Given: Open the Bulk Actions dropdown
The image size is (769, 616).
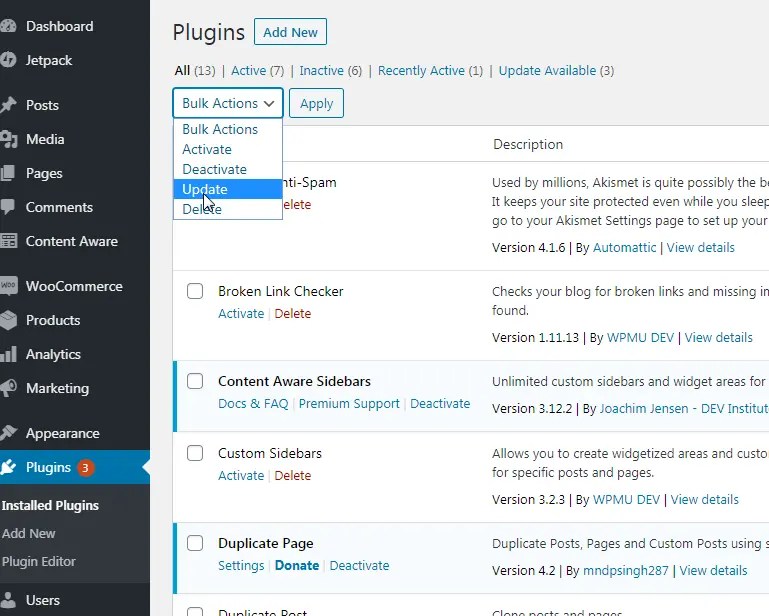Looking at the screenshot, I should point(228,103).
